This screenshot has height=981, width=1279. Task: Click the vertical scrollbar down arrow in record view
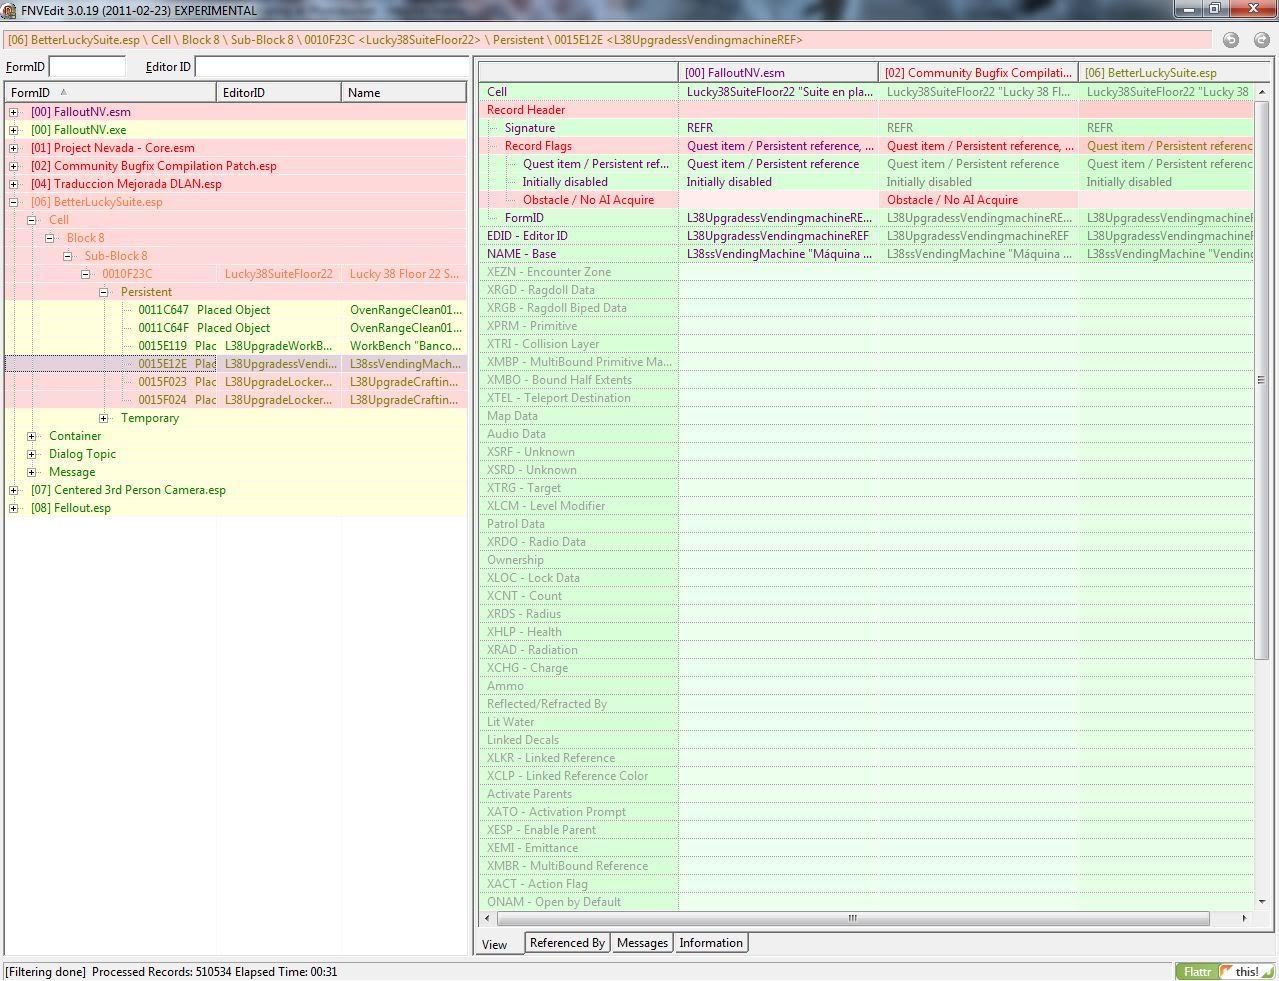tap(1262, 902)
